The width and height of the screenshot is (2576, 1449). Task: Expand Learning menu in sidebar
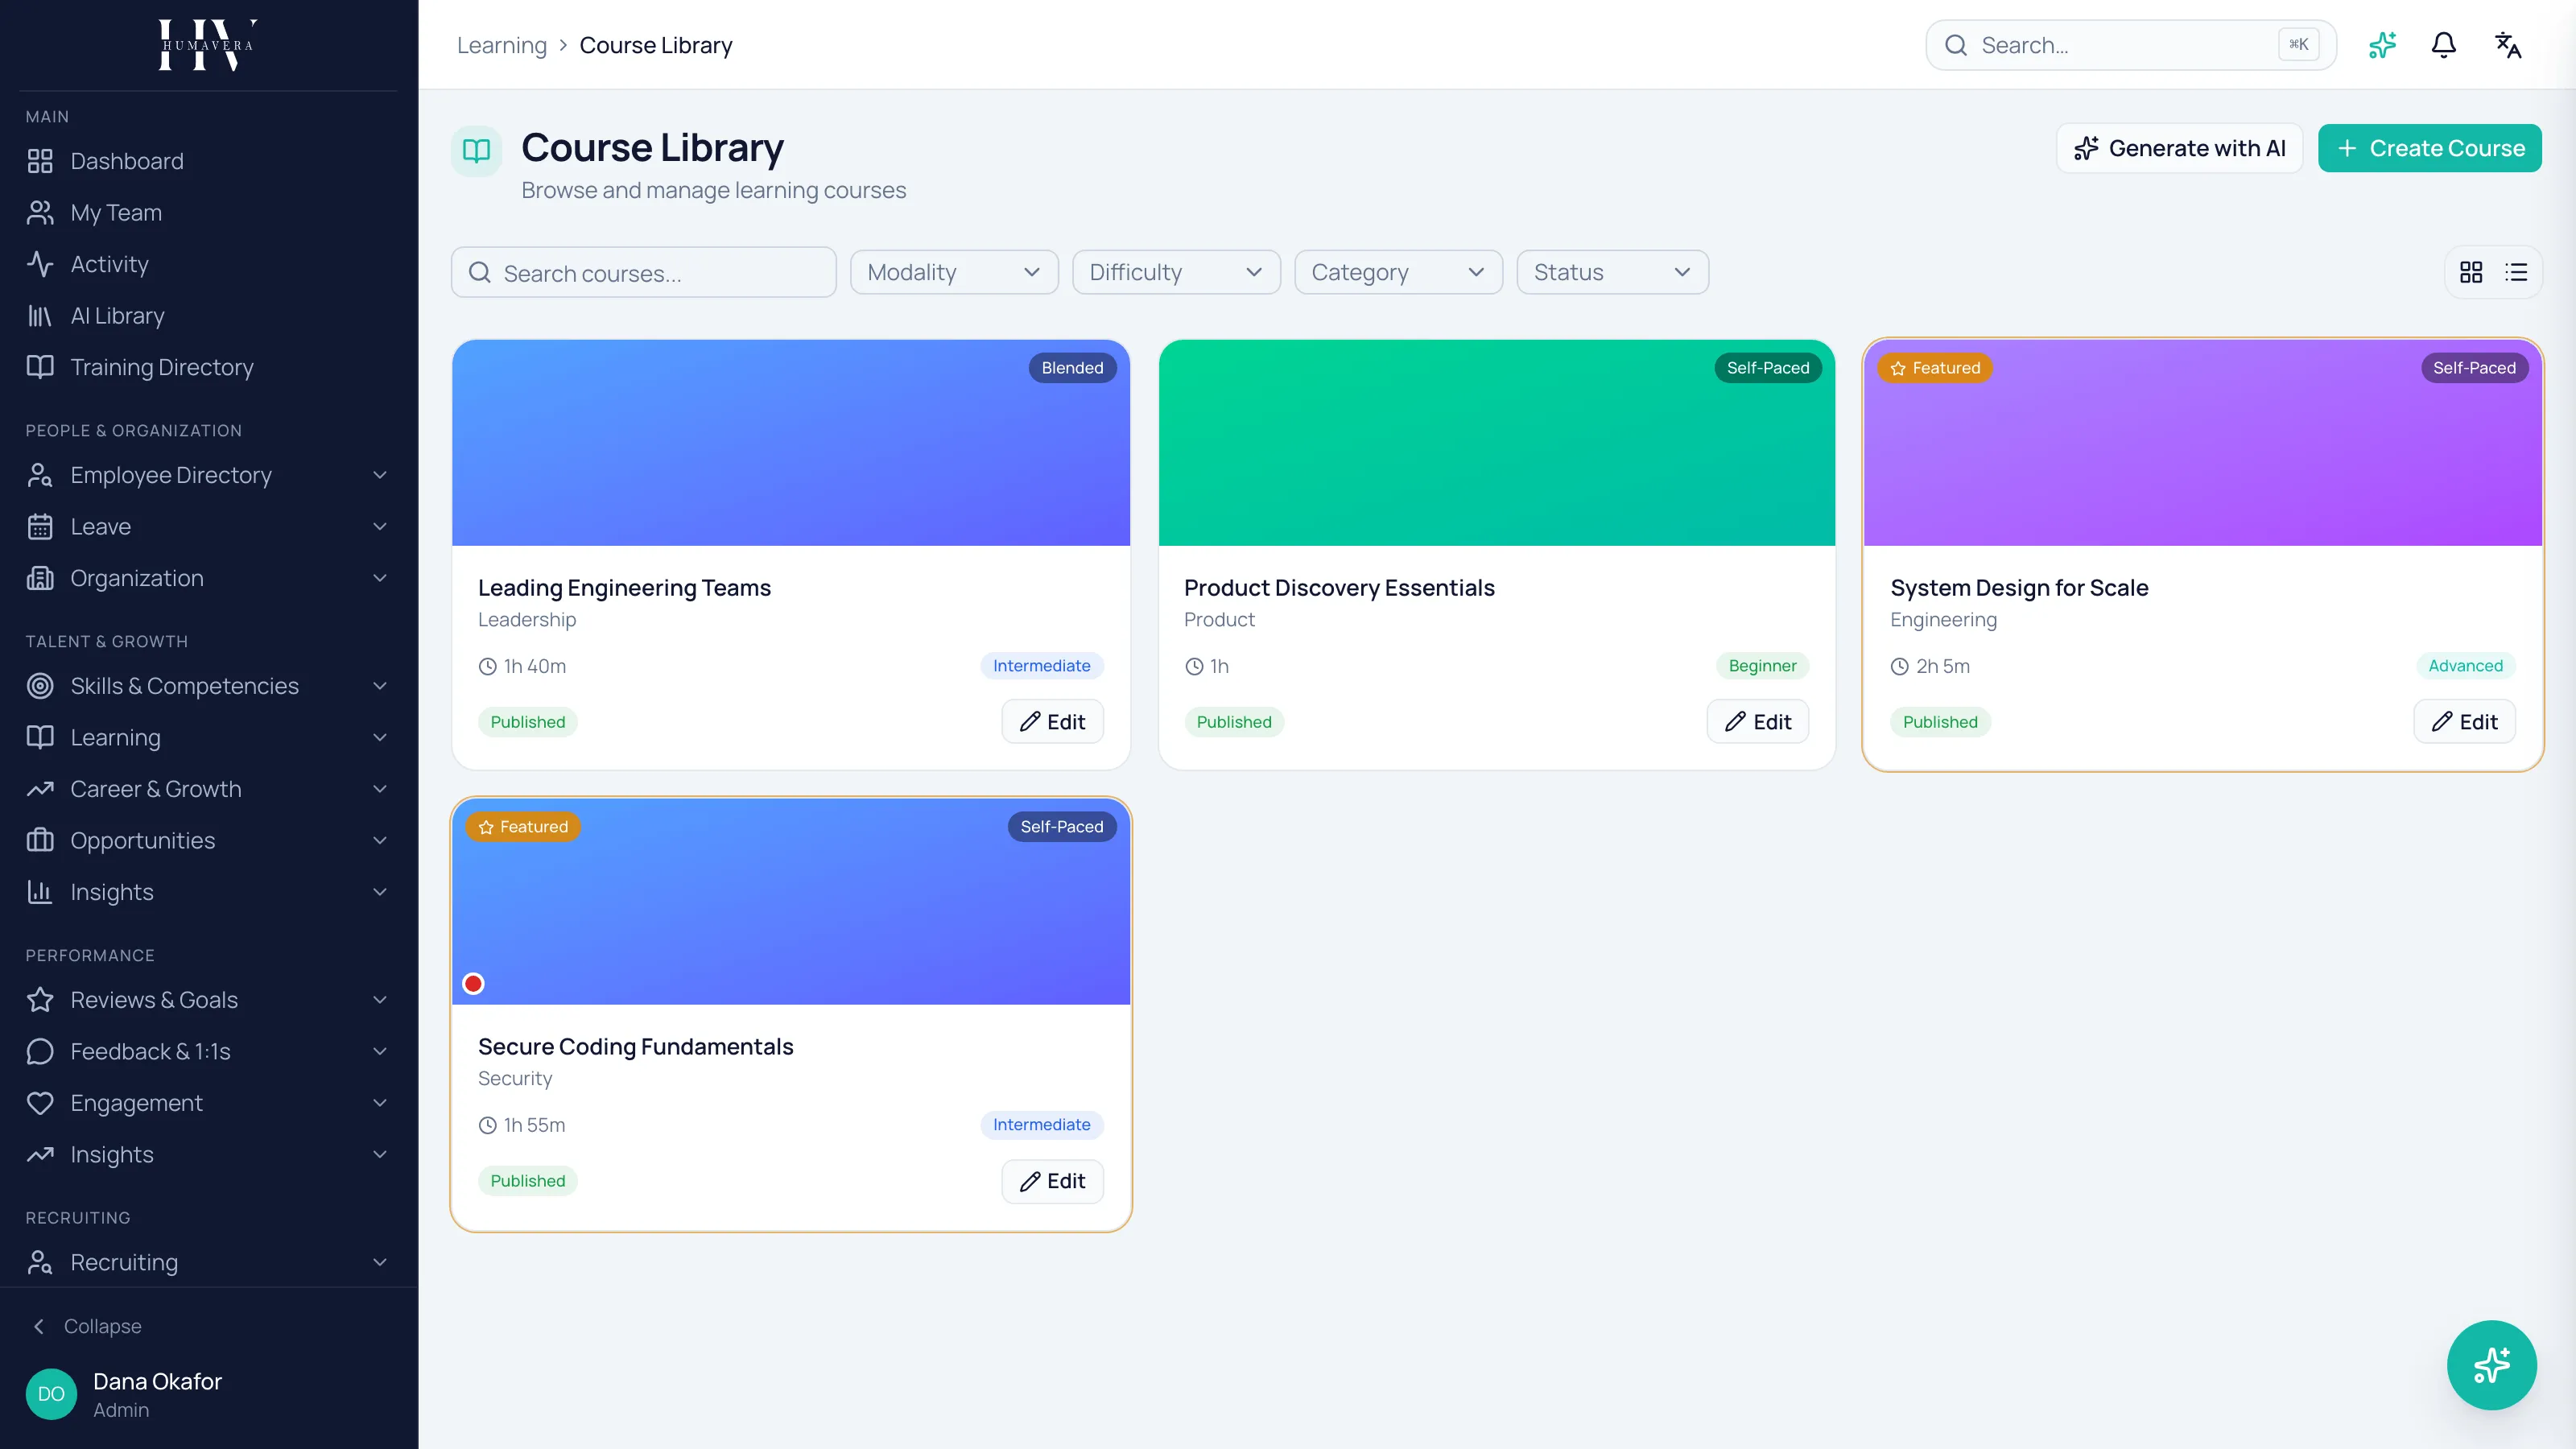click(x=208, y=738)
